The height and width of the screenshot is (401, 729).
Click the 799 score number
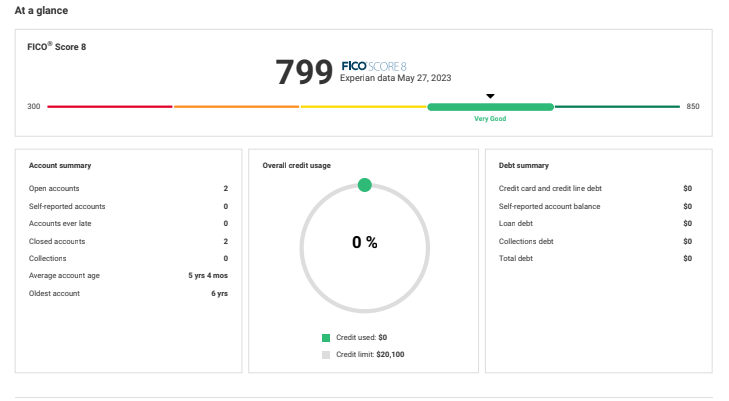point(304,72)
